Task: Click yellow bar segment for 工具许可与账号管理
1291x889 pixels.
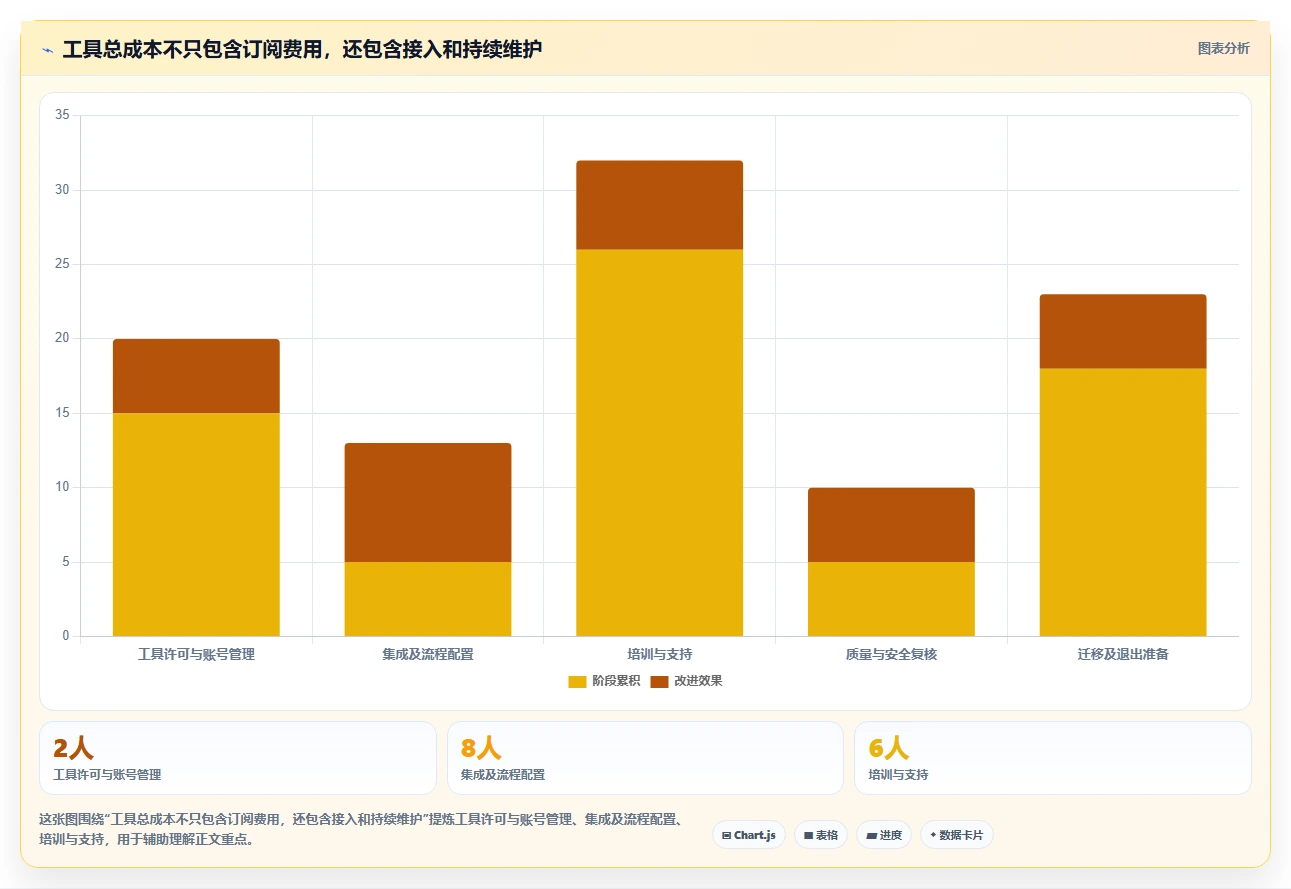Action: coord(196,524)
